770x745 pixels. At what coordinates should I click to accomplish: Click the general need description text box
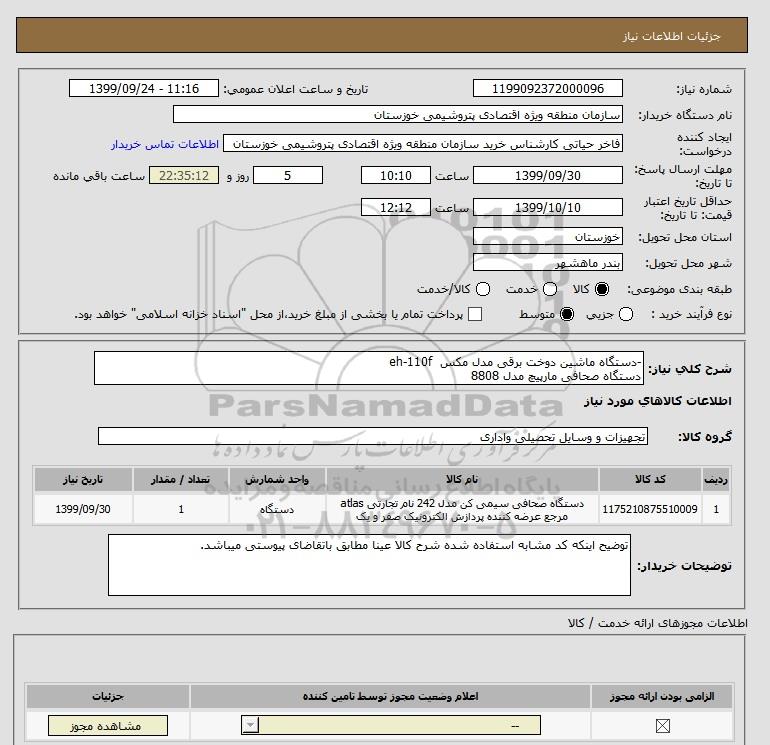(369, 368)
